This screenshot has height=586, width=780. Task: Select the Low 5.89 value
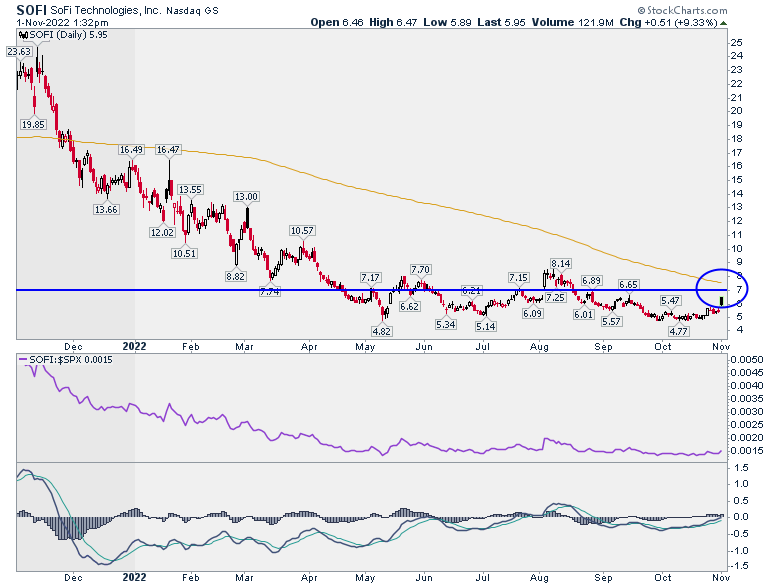pos(447,22)
